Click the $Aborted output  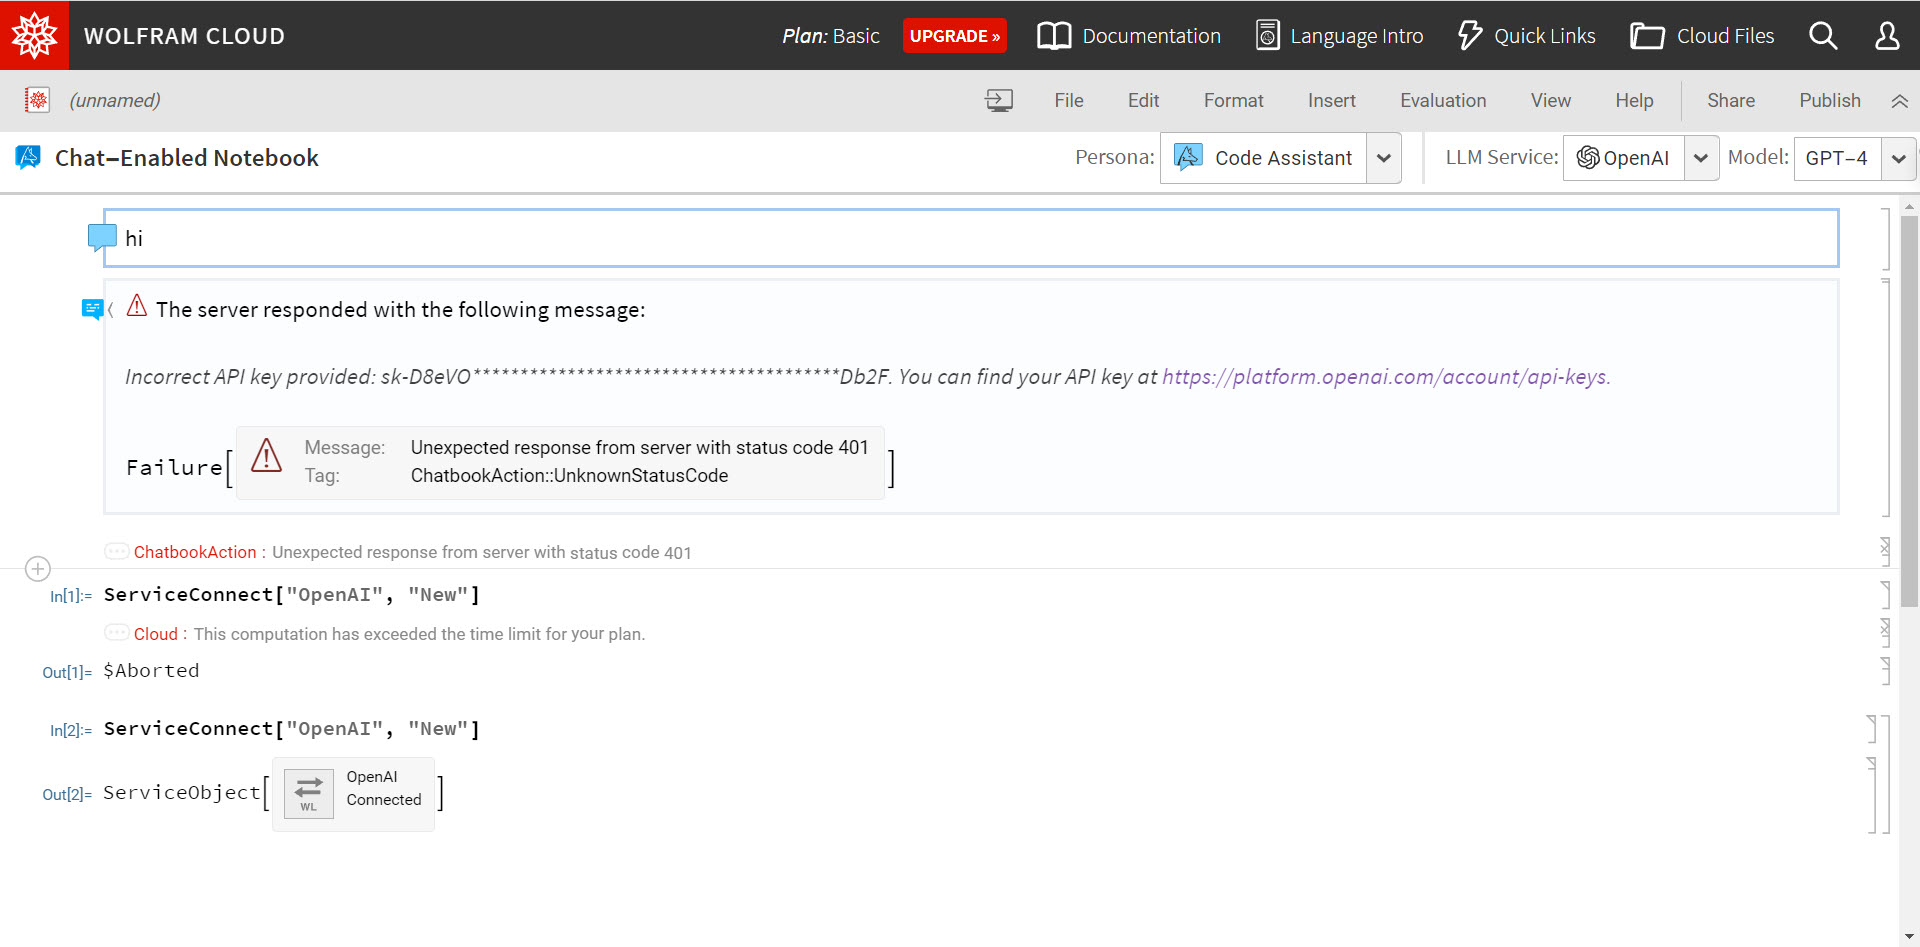point(151,670)
